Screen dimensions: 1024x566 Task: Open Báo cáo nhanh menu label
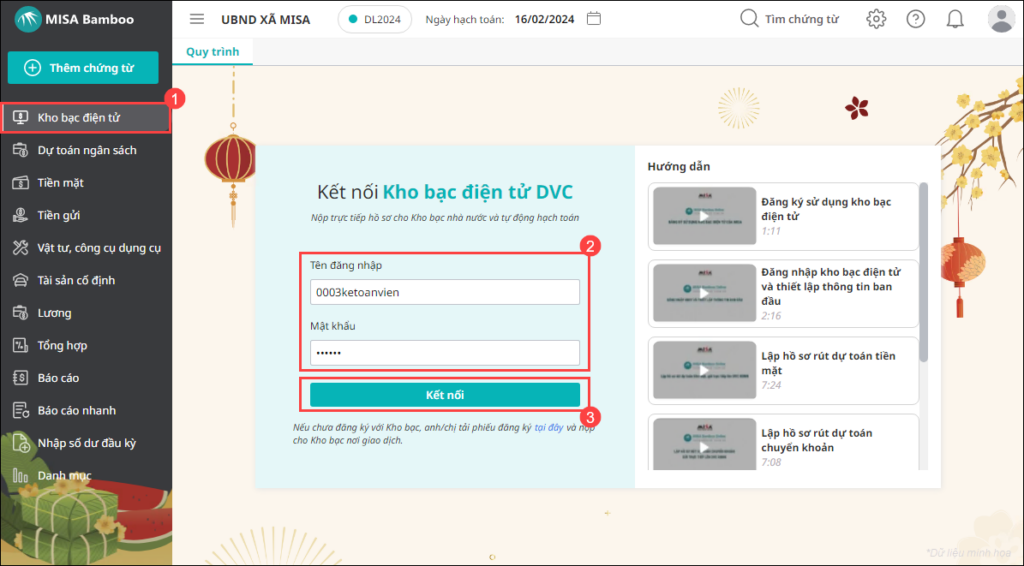[x=76, y=410]
